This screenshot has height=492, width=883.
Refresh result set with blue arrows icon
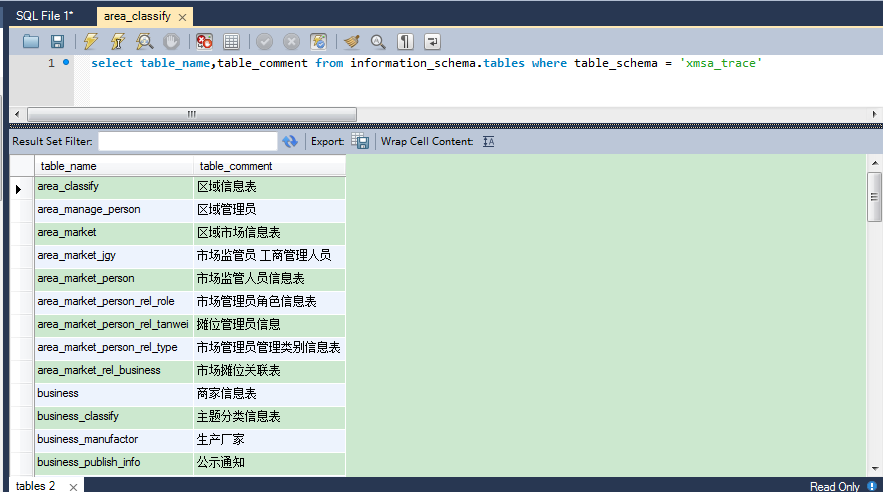(290, 141)
